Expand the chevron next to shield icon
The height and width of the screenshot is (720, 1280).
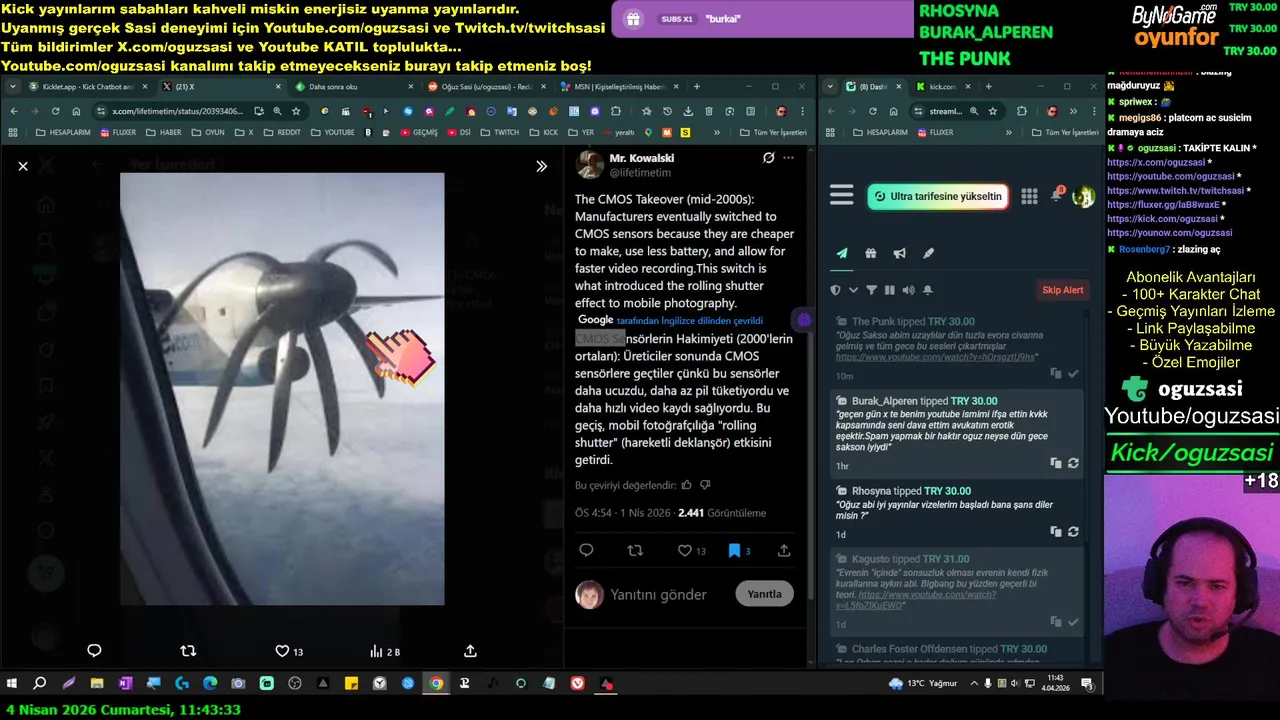coord(853,290)
